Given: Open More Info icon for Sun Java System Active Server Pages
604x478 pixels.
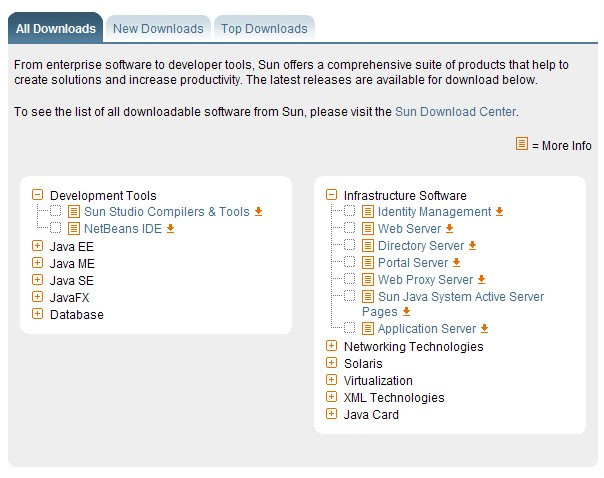Looking at the screenshot, I should 368,297.
